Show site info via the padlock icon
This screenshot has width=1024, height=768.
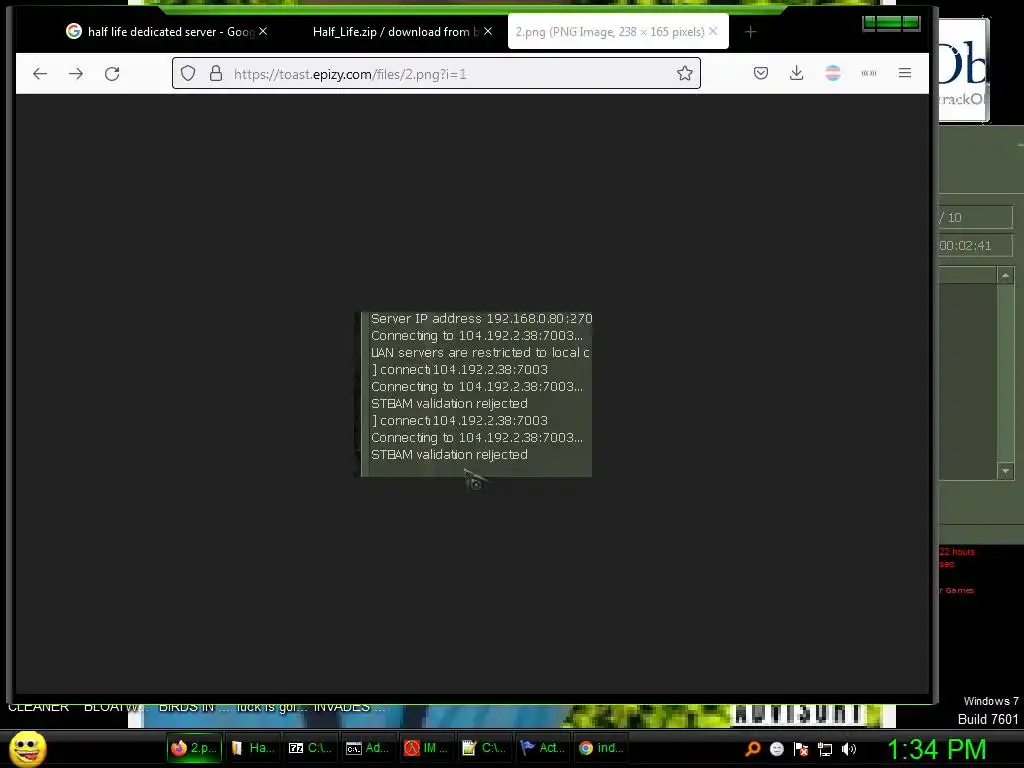pos(216,74)
